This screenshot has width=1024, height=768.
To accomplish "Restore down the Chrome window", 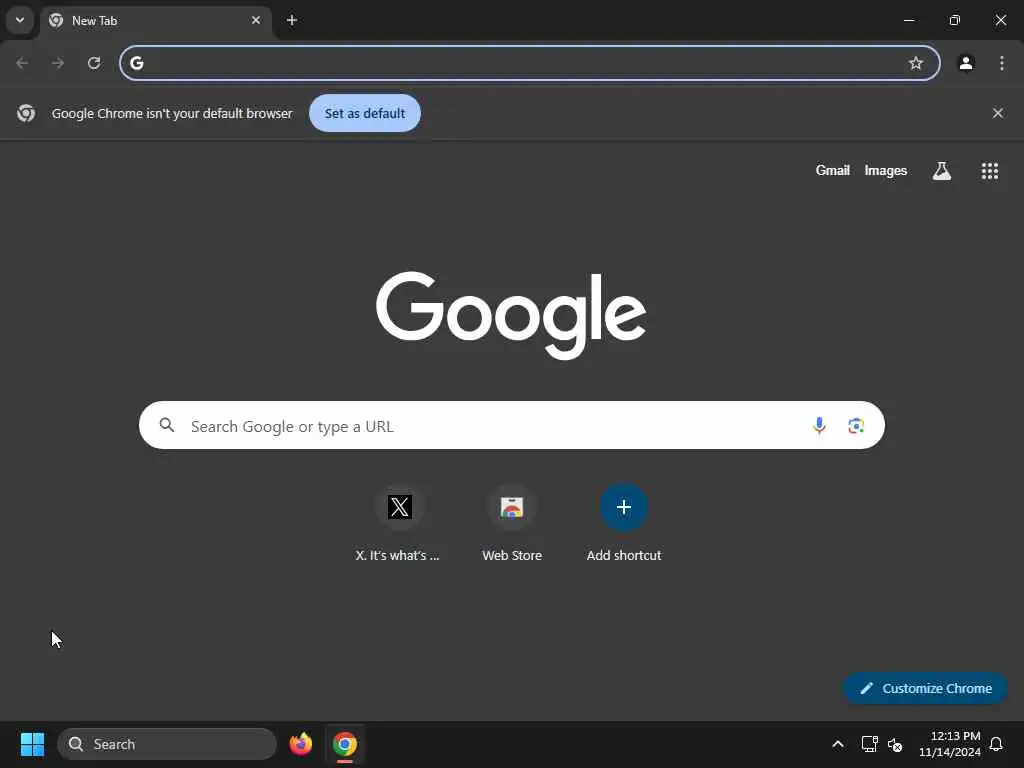I will click(955, 20).
